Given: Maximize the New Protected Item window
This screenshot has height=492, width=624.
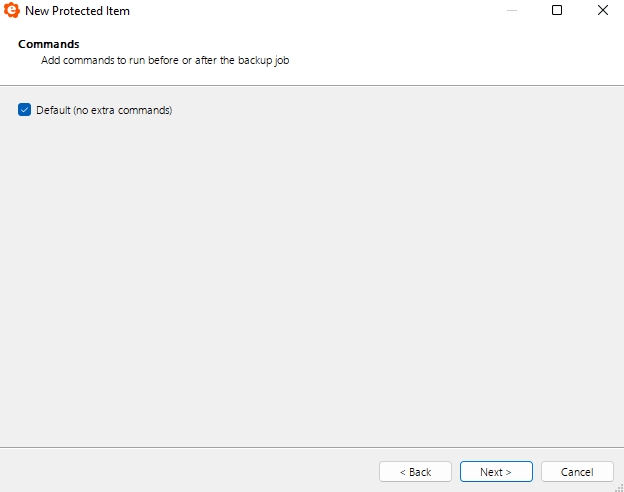Looking at the screenshot, I should pyautogui.click(x=557, y=10).
